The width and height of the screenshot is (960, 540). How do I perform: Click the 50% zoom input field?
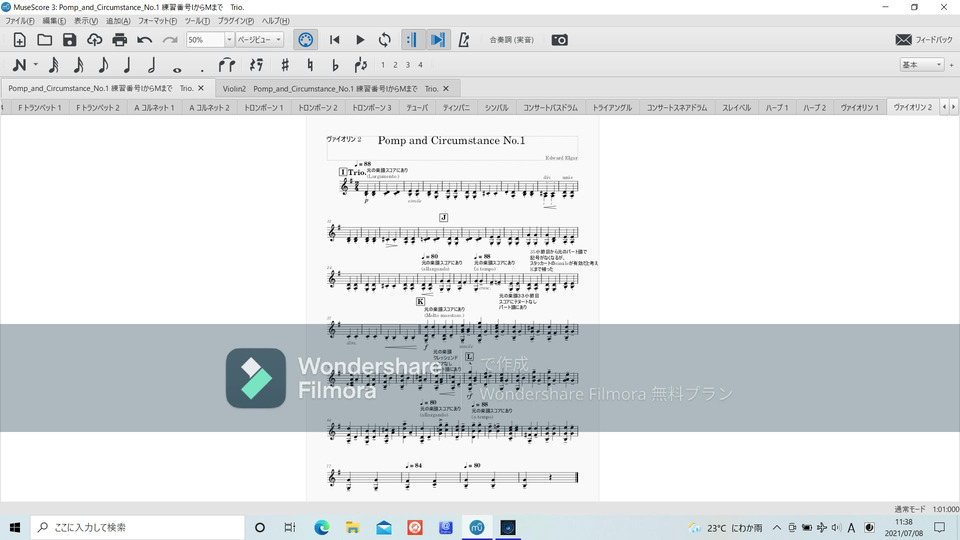point(205,40)
